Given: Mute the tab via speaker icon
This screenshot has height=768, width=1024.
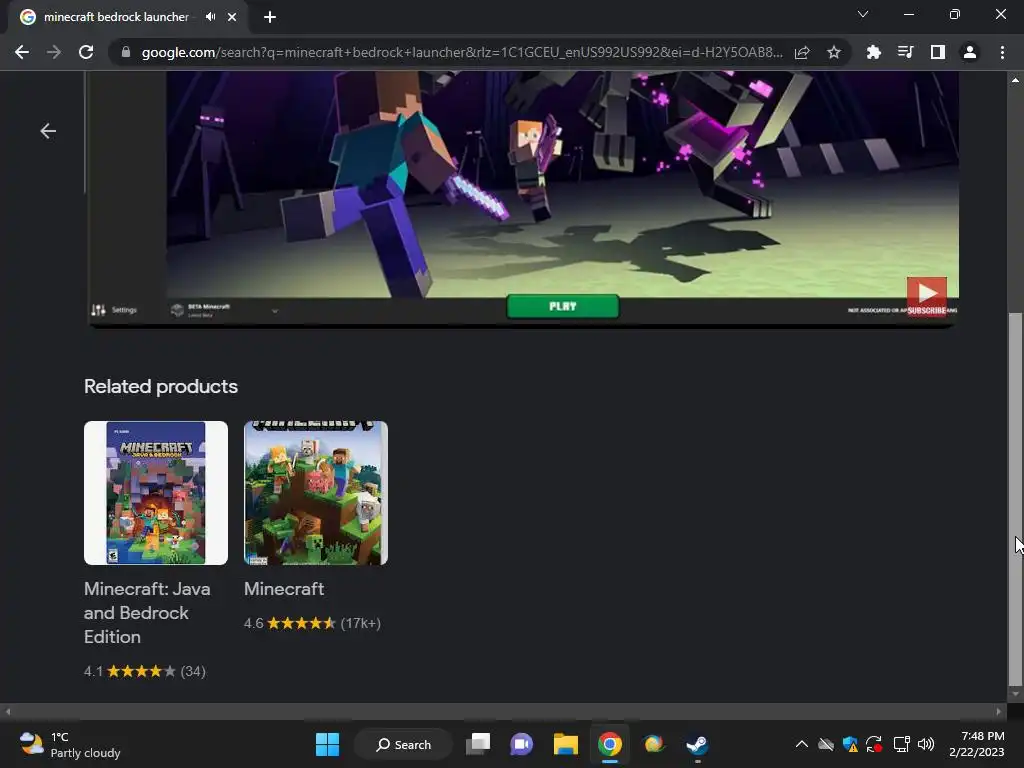Looking at the screenshot, I should point(210,17).
